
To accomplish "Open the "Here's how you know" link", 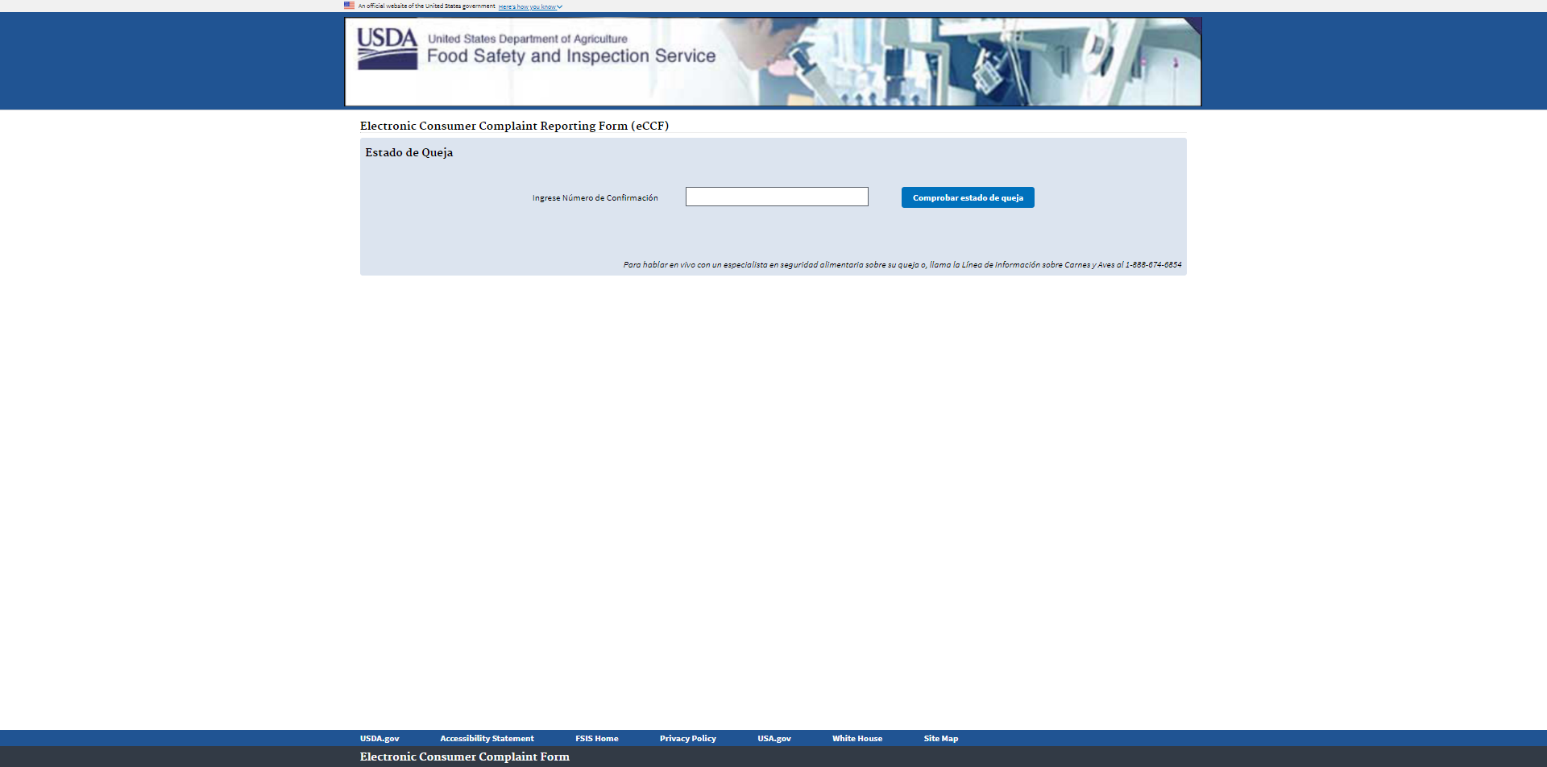I will tap(527, 7).
